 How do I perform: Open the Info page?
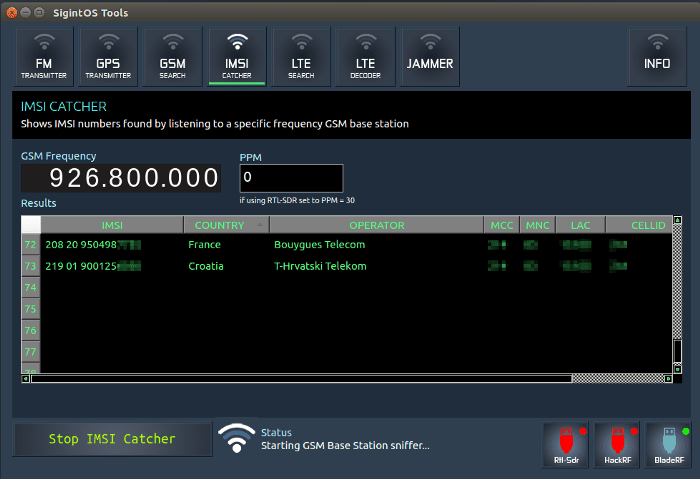point(657,57)
